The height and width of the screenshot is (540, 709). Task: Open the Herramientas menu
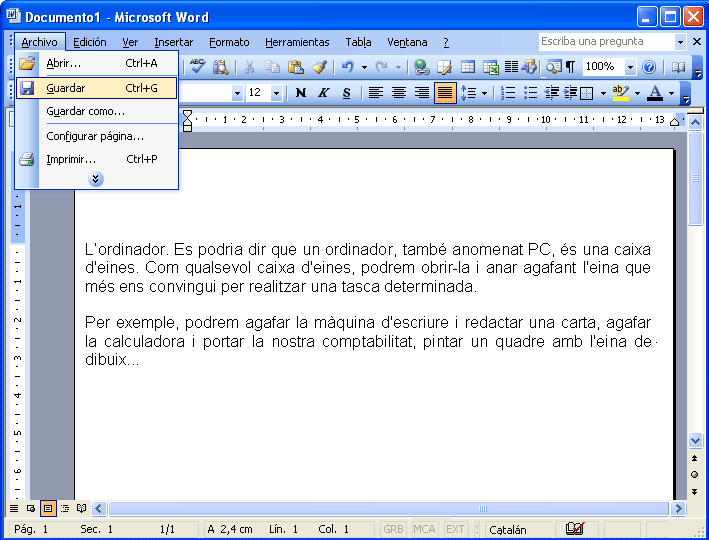pyautogui.click(x=297, y=42)
